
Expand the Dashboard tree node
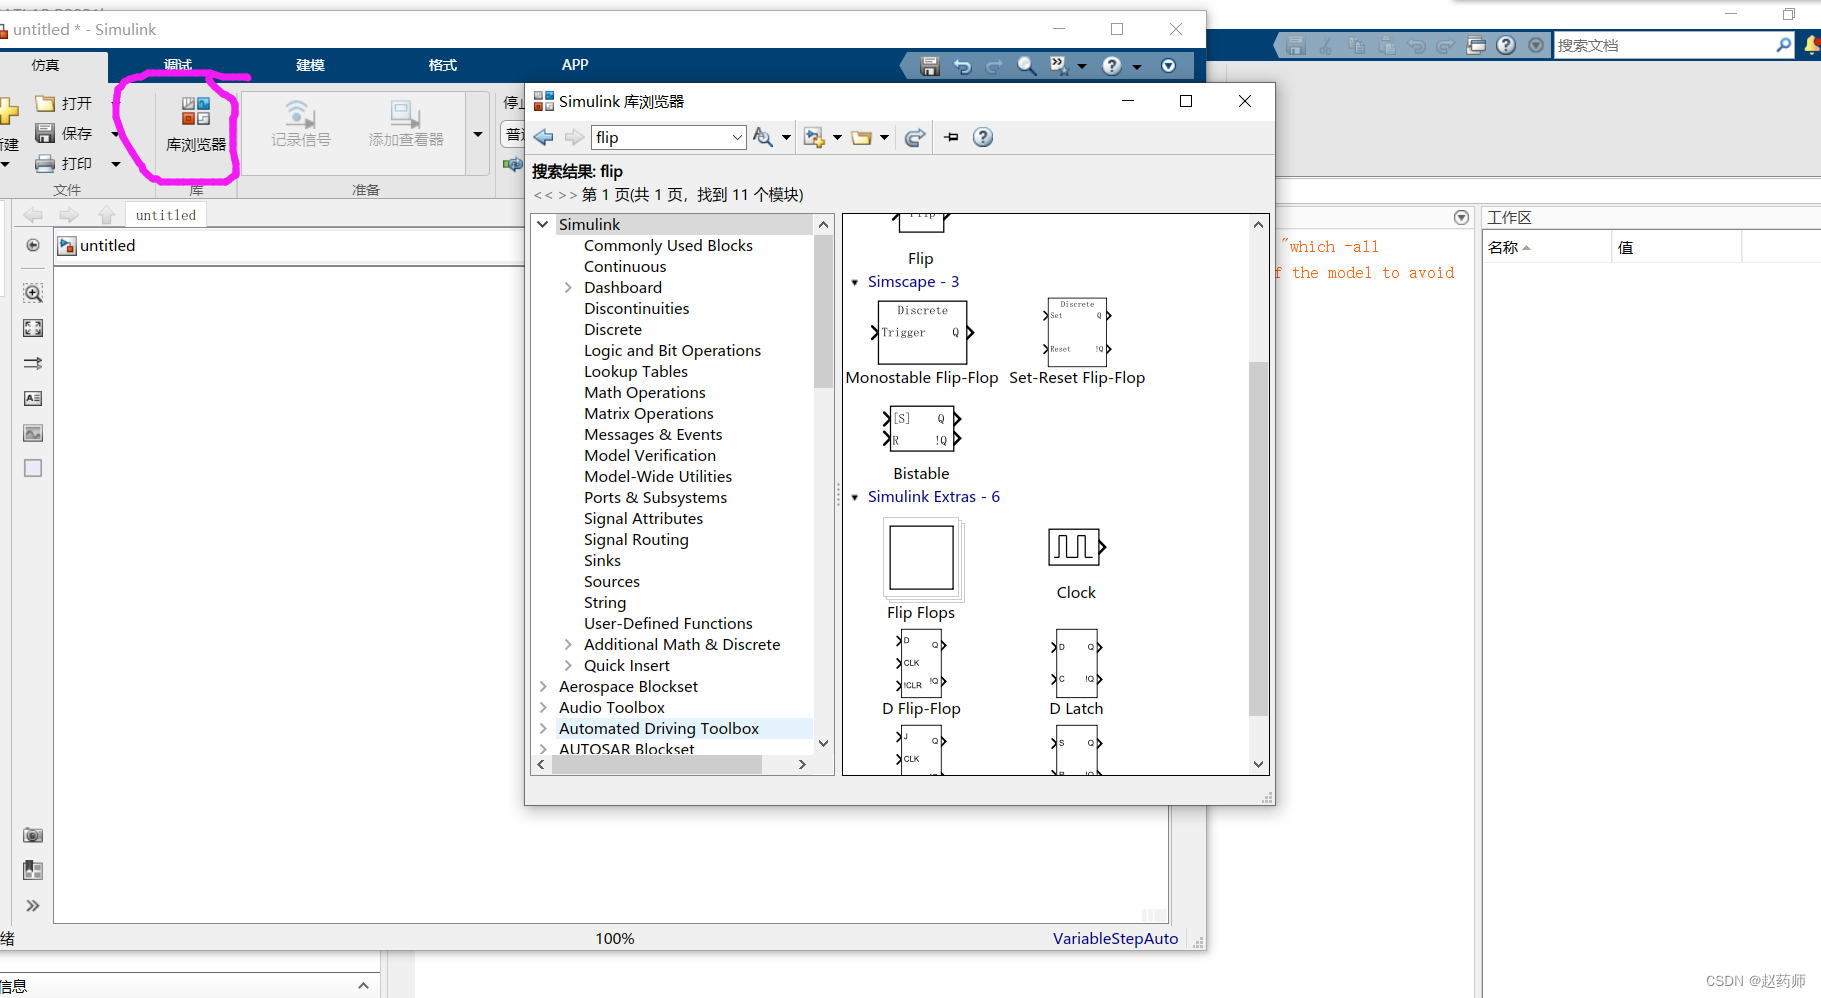point(568,287)
